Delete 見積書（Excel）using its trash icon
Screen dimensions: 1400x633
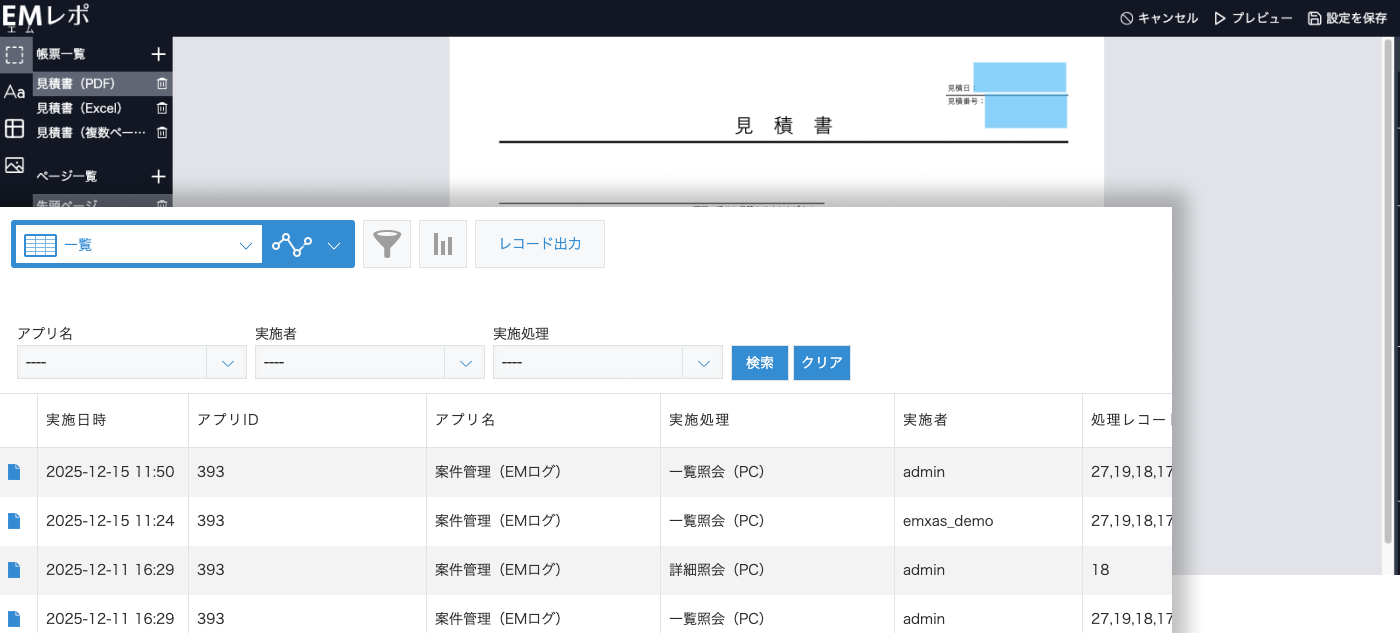(x=161, y=108)
